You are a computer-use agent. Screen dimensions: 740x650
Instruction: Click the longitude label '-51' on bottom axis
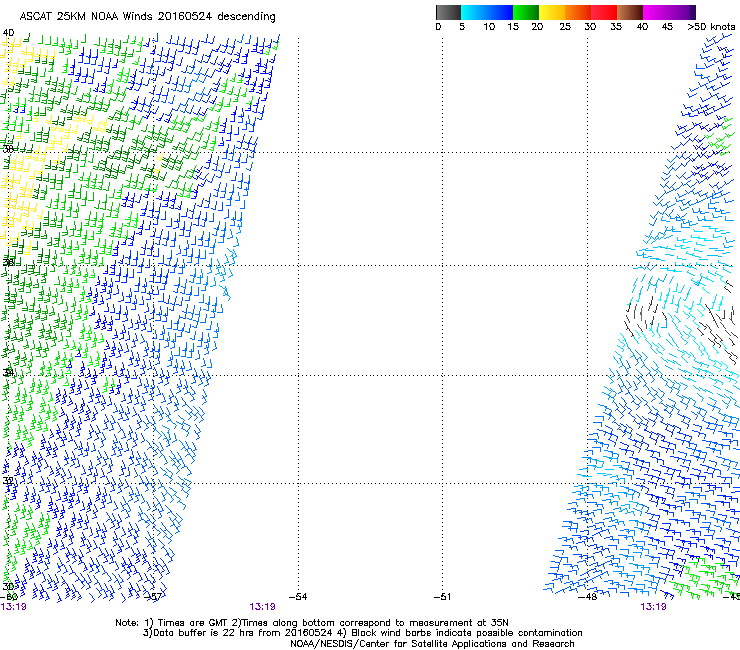(x=442, y=597)
